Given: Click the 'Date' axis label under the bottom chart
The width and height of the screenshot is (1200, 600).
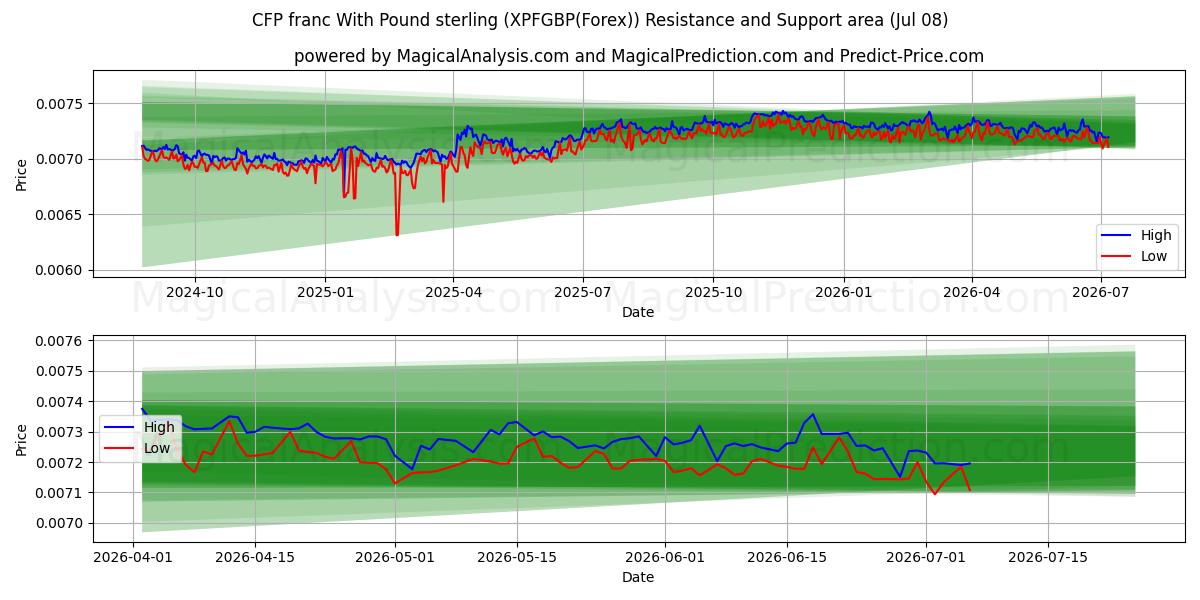Looking at the screenshot, I should pos(638,577).
